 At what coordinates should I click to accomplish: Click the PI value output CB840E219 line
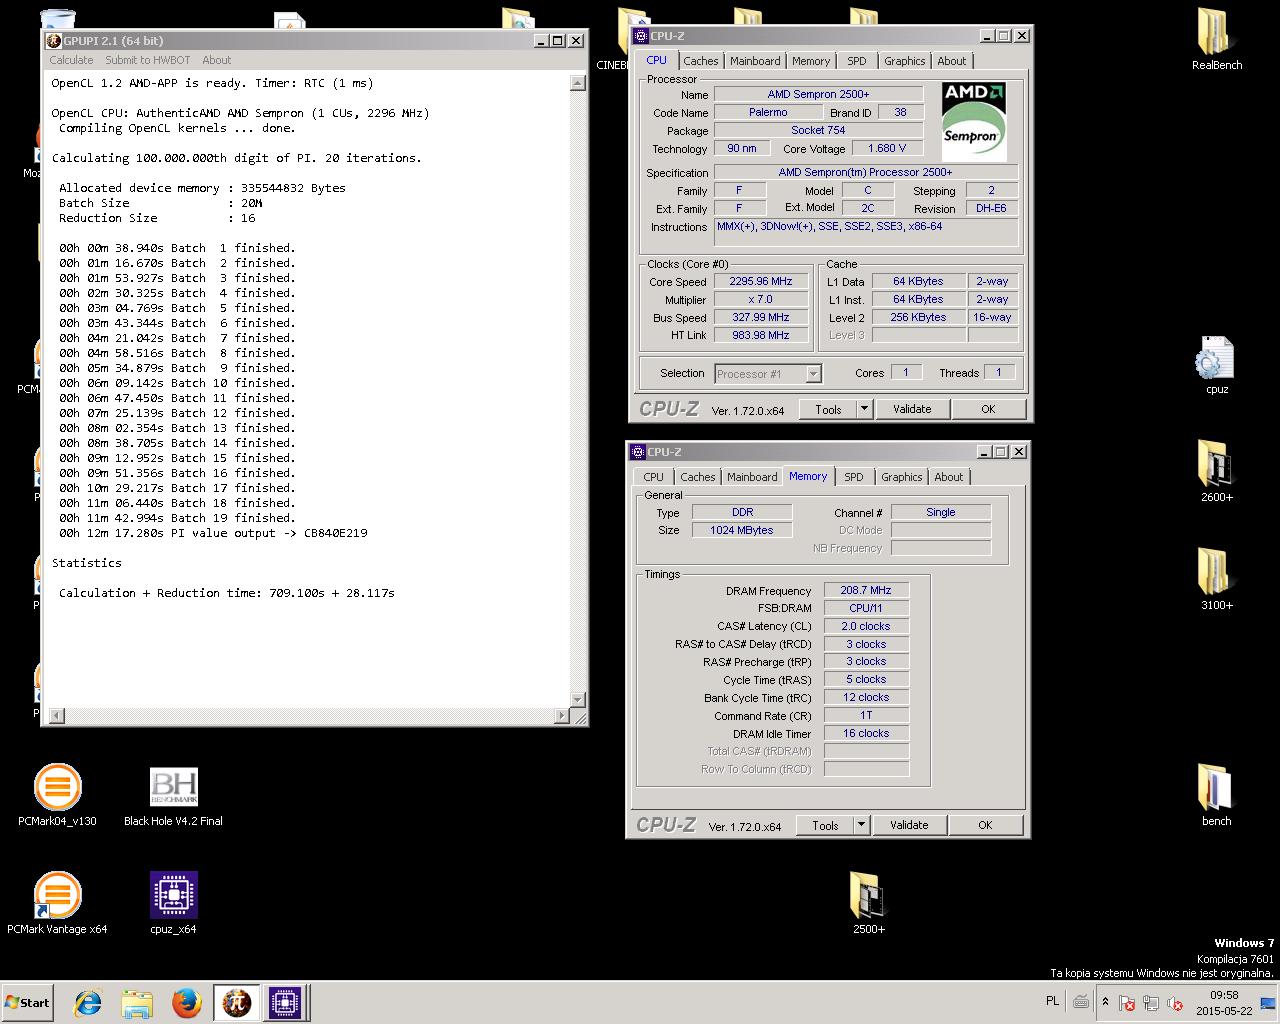click(x=213, y=533)
